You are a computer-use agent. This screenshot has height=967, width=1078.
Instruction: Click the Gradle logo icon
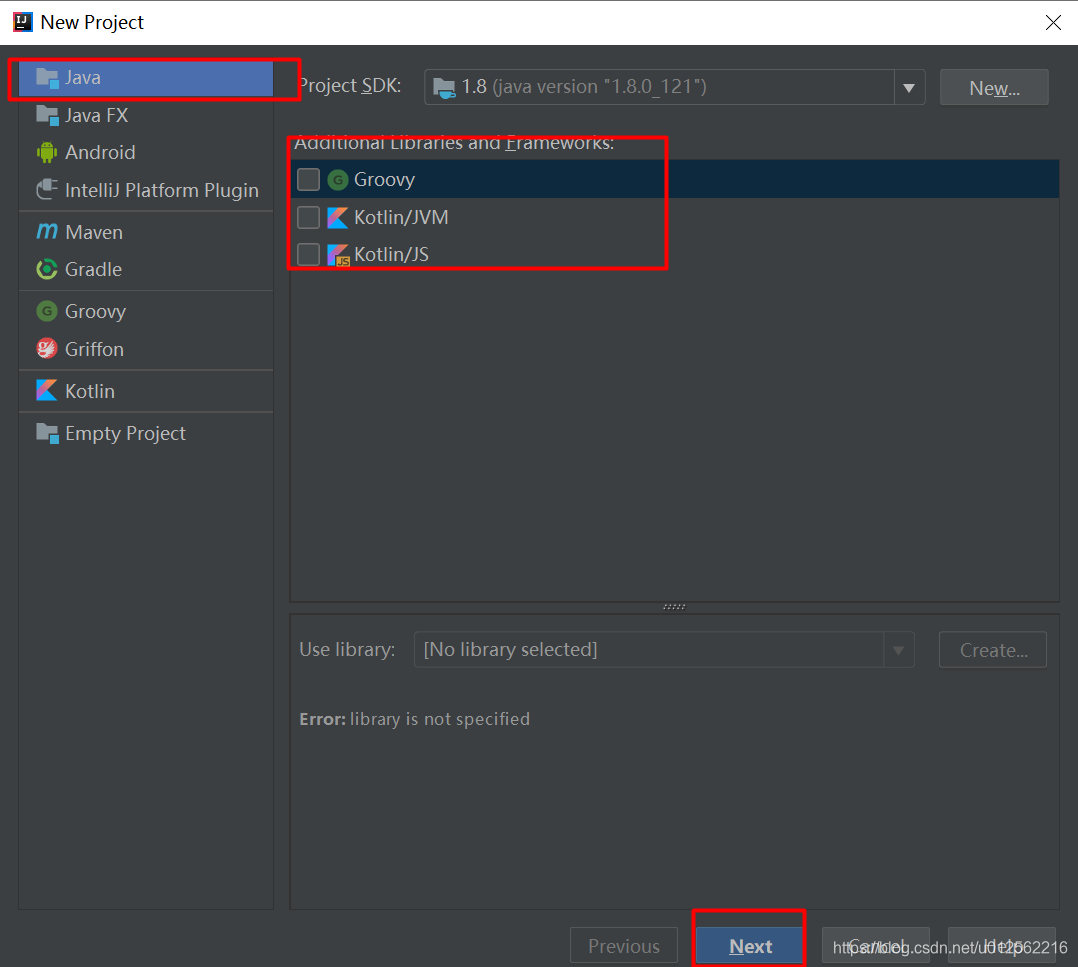[47, 269]
